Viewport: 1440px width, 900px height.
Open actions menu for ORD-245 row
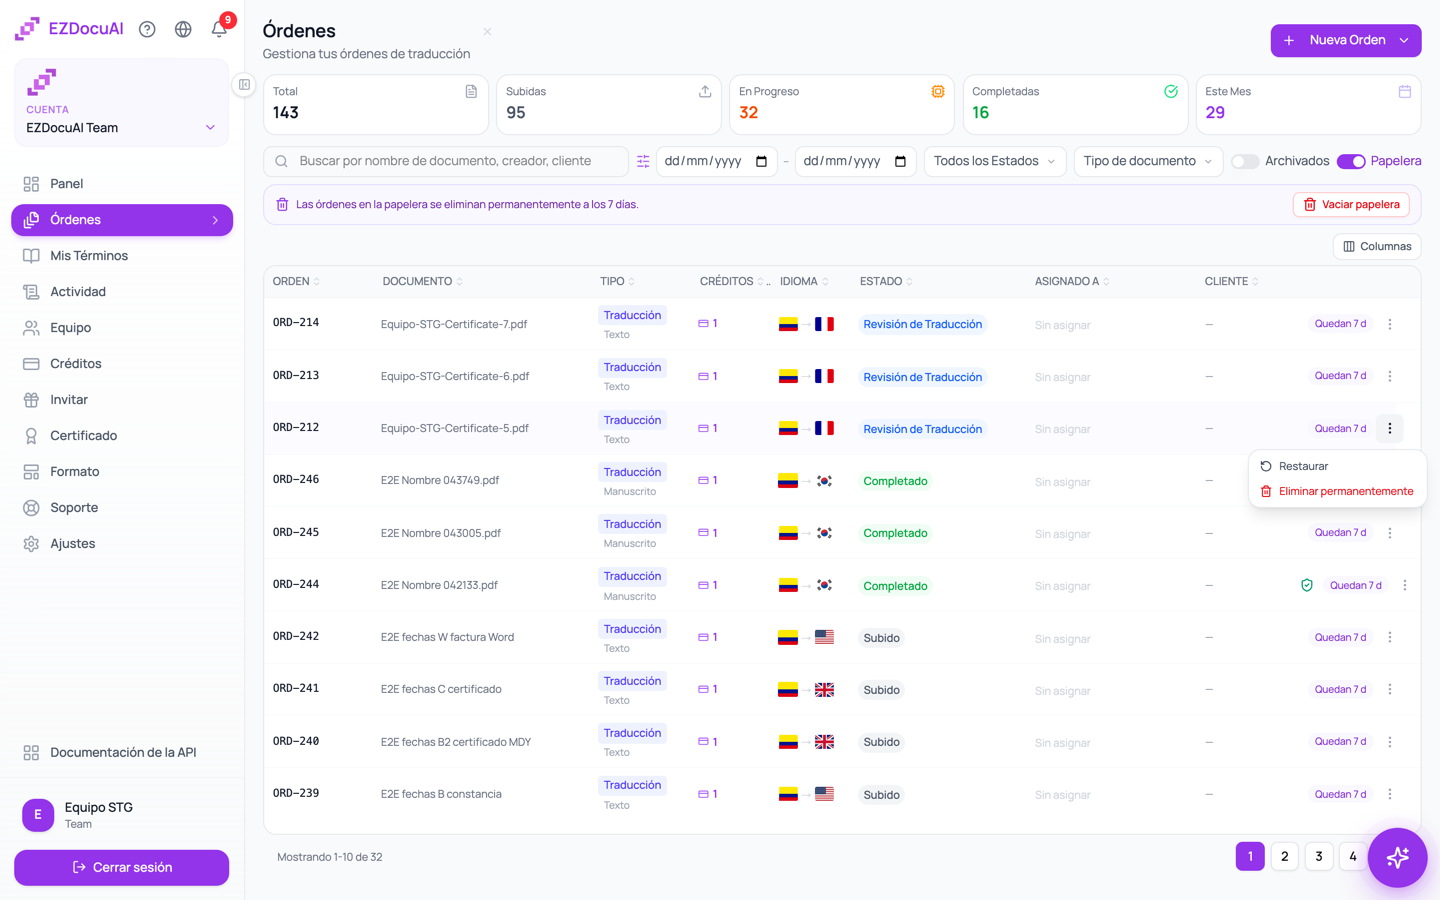pyautogui.click(x=1390, y=533)
